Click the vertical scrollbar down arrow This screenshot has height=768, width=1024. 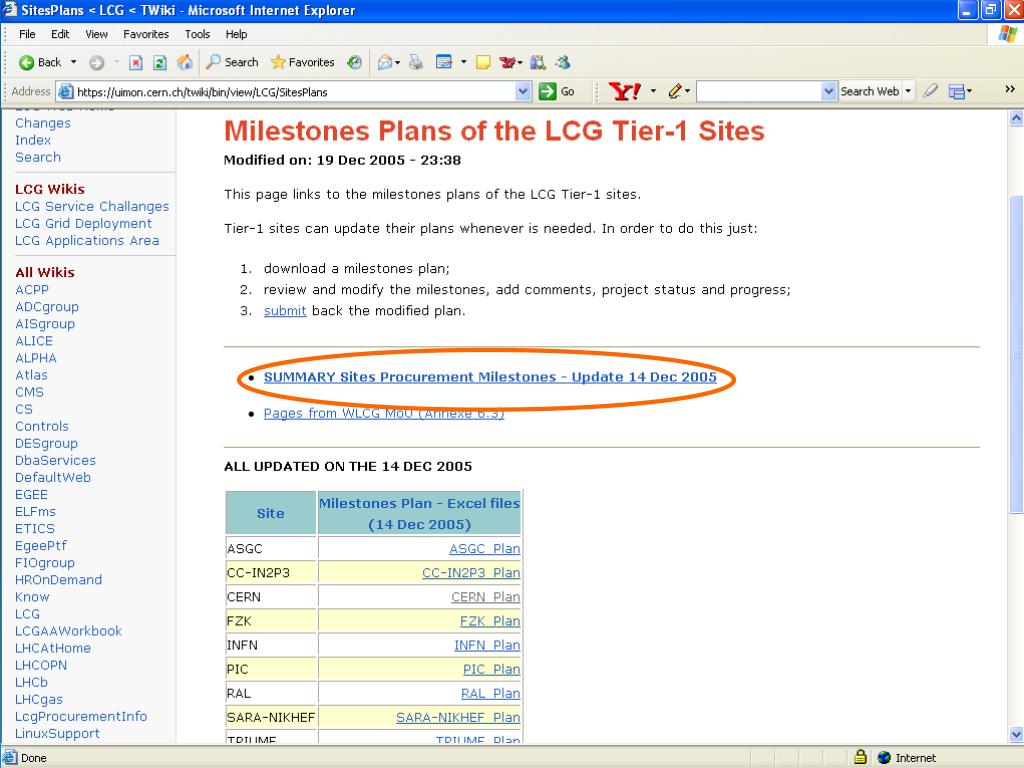click(x=1016, y=734)
